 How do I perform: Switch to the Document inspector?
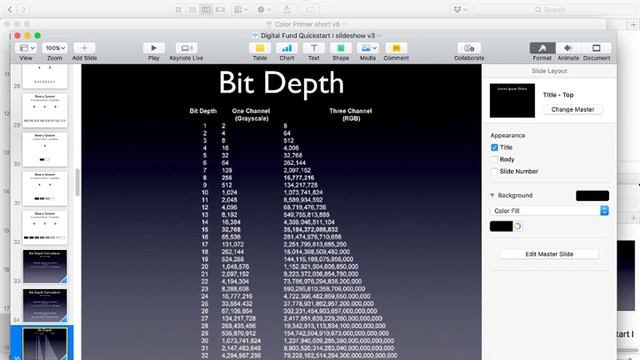pyautogui.click(x=596, y=48)
